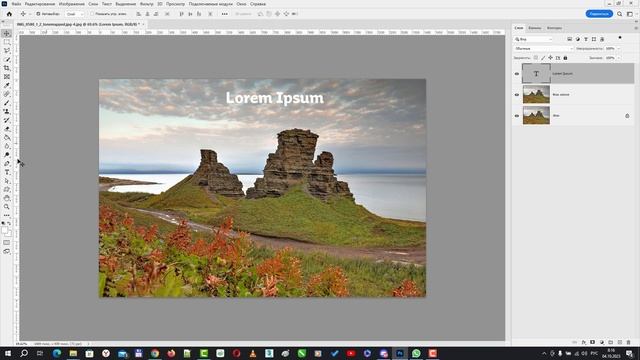640x360 pixels.
Task: Open workspace switcher icon at top right
Action: point(630,14)
